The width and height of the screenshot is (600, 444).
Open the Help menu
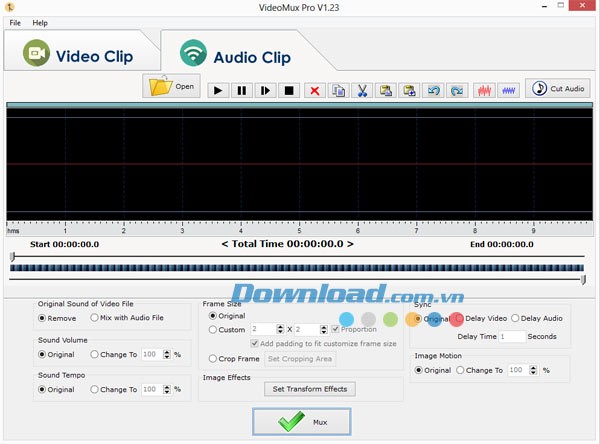40,23
